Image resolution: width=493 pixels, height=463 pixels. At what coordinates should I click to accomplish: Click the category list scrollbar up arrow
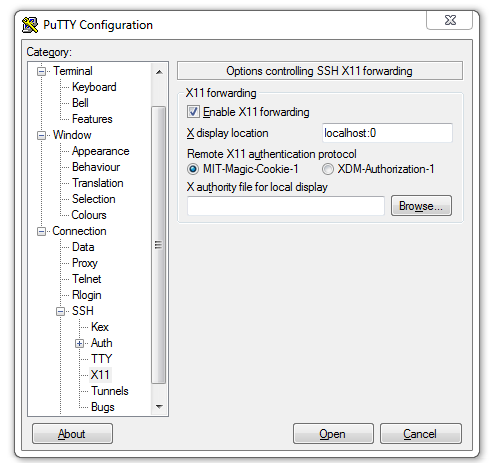click(x=159, y=72)
